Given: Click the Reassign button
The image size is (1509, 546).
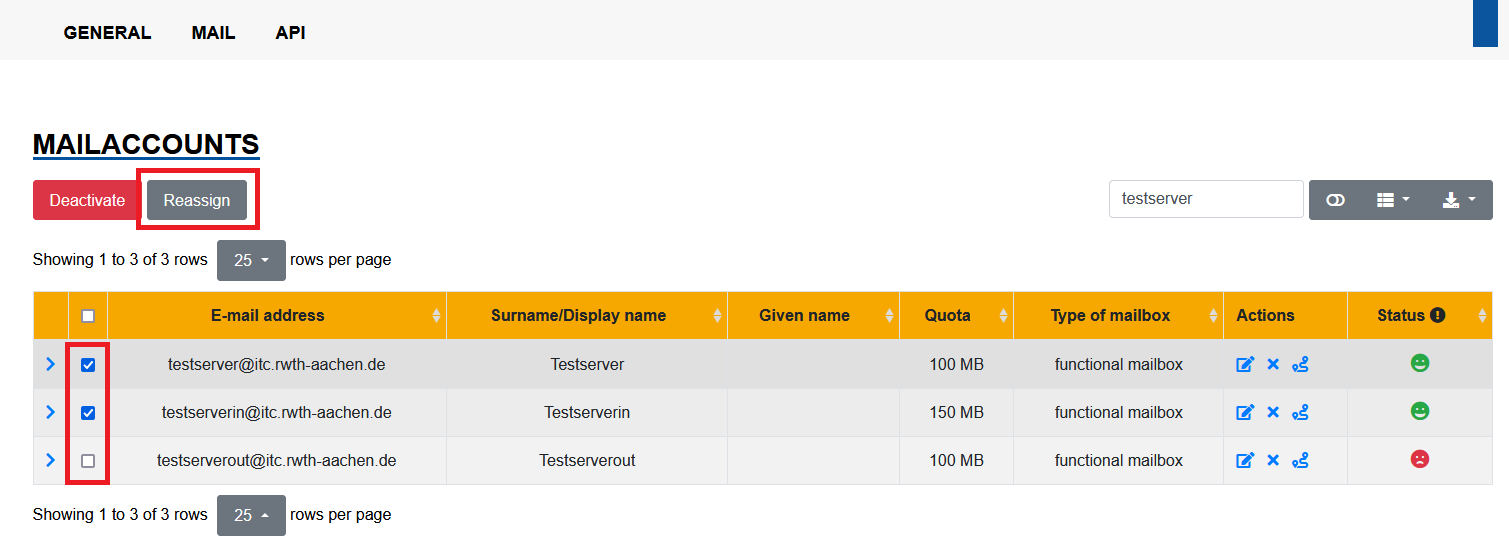Looking at the screenshot, I should (197, 200).
